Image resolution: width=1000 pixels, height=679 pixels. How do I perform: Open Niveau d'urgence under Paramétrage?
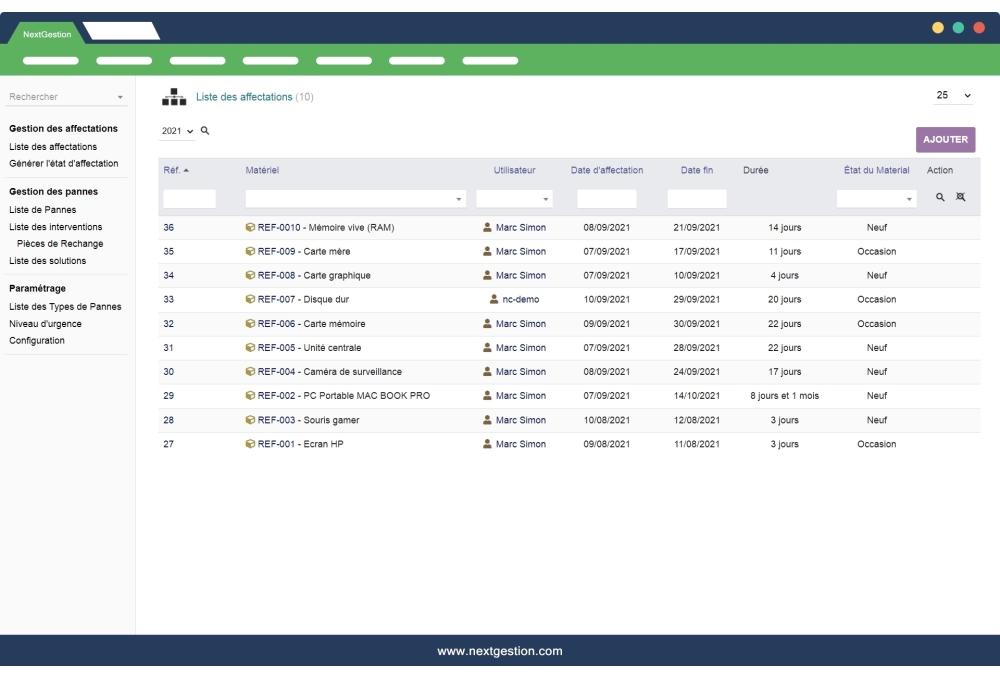point(44,323)
